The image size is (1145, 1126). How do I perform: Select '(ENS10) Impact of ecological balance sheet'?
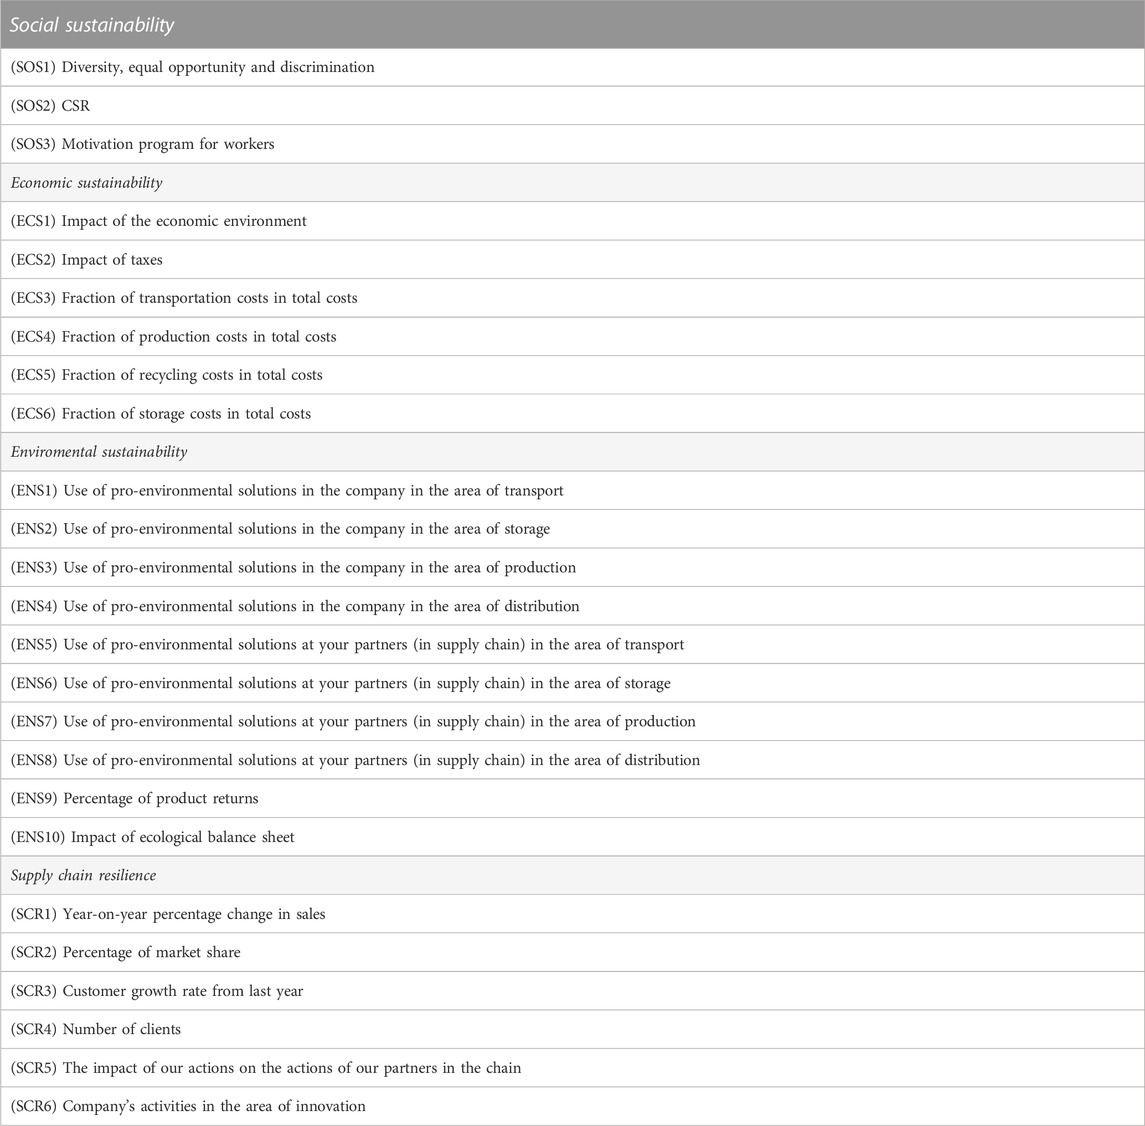(572, 837)
